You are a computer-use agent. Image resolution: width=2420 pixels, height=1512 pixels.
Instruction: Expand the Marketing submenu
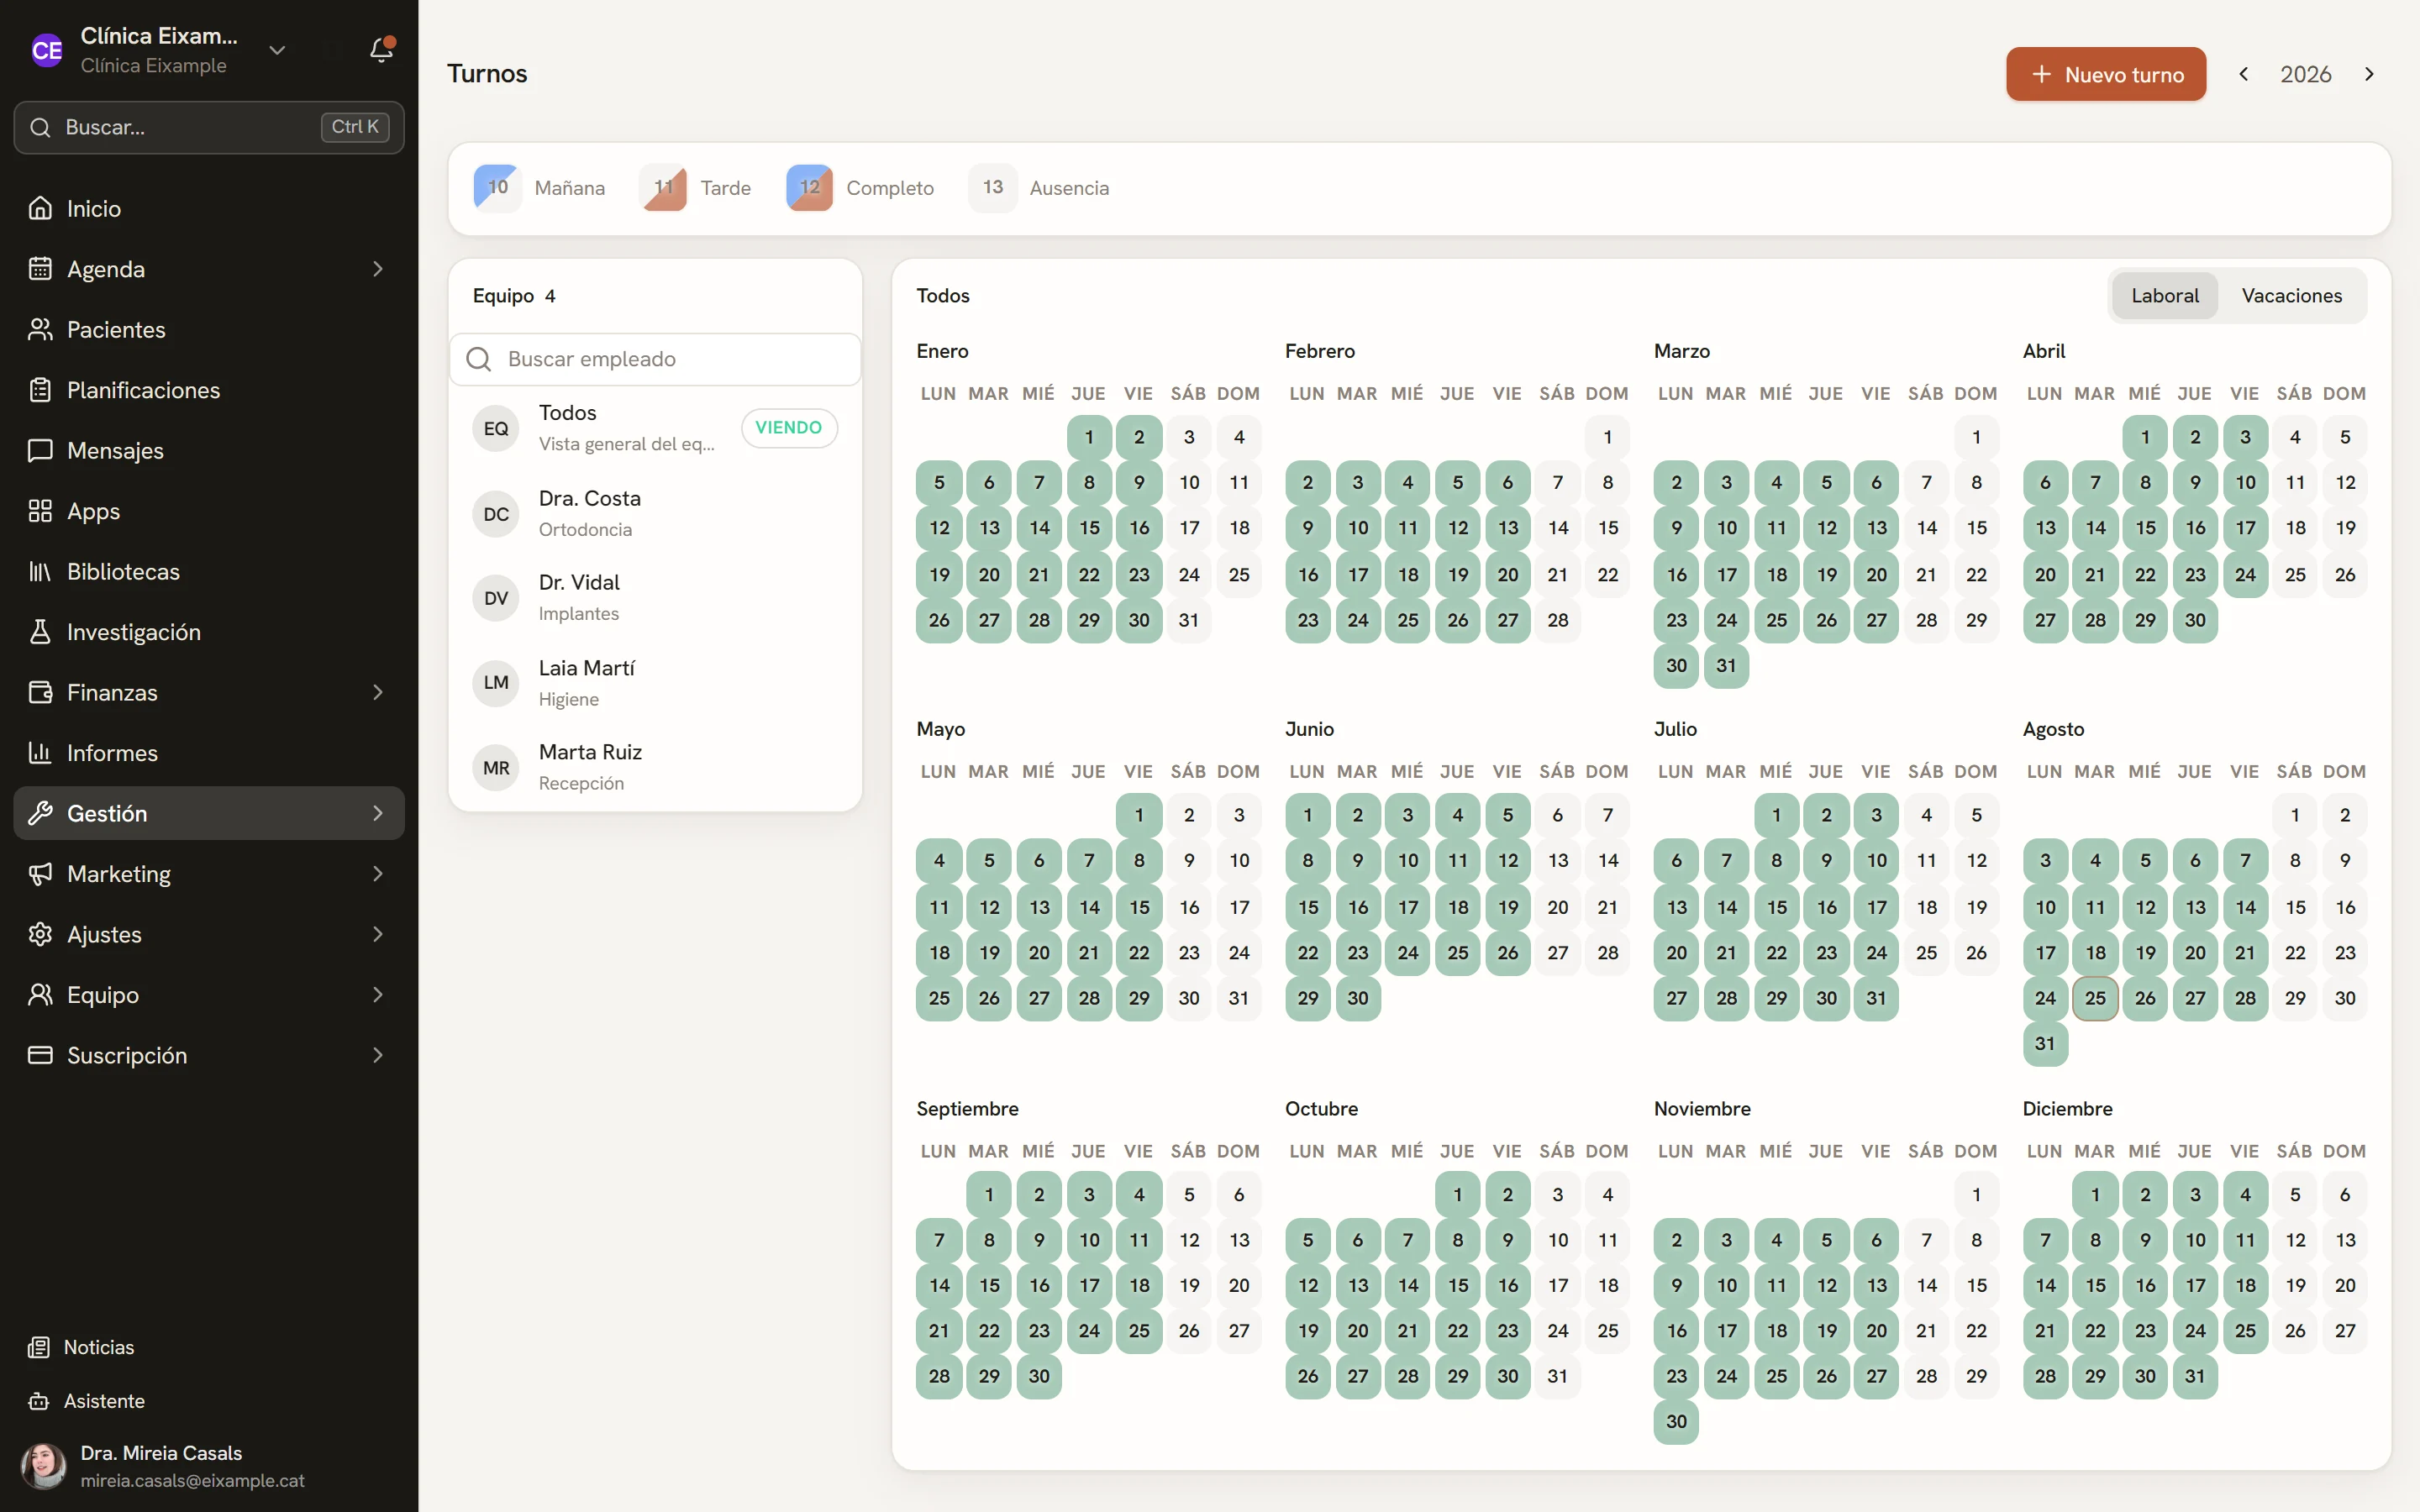click(378, 874)
